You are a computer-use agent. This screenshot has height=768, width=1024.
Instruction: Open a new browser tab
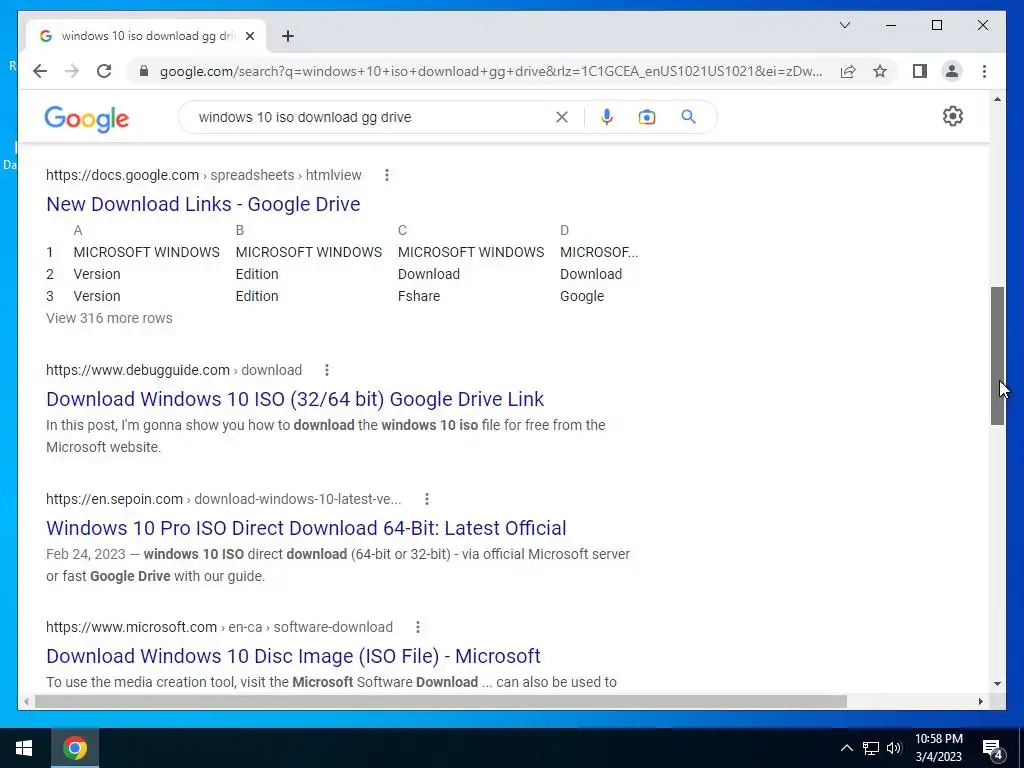click(x=287, y=36)
